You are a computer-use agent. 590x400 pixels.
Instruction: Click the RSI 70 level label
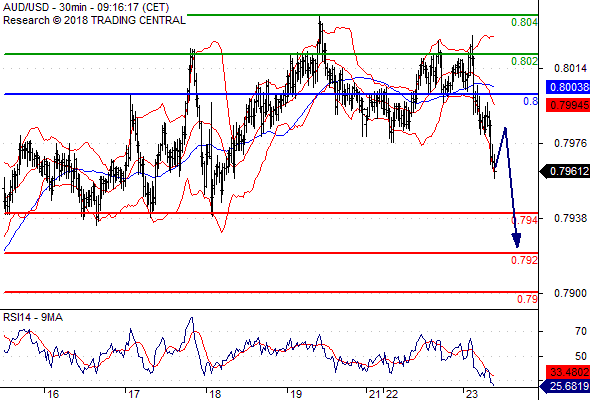point(581,331)
